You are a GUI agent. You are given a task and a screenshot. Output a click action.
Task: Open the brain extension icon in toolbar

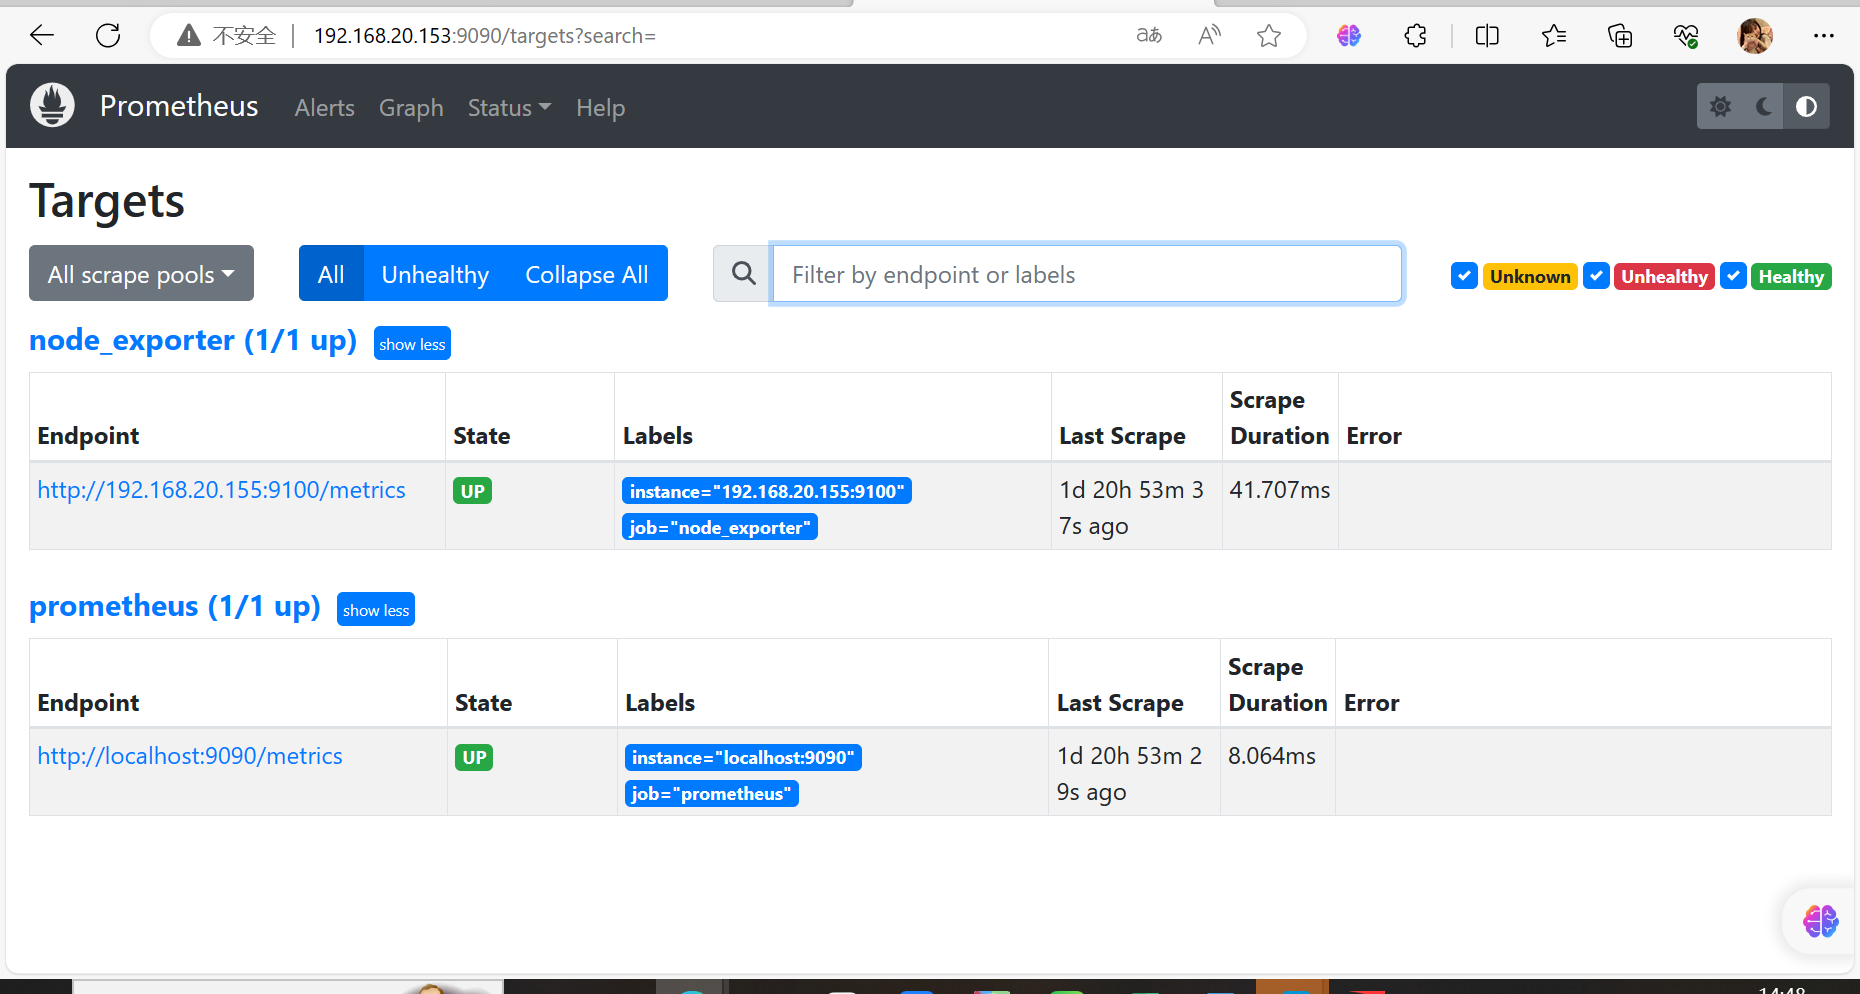point(1349,36)
